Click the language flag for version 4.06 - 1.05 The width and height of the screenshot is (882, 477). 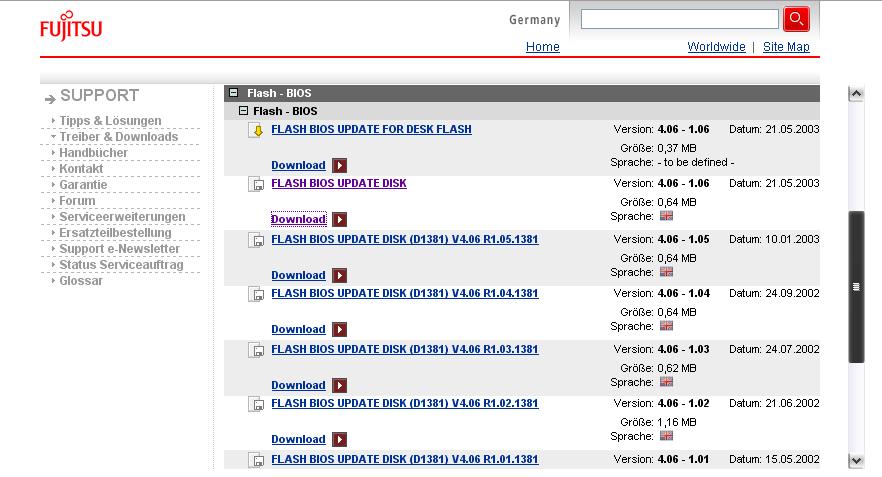tap(667, 272)
